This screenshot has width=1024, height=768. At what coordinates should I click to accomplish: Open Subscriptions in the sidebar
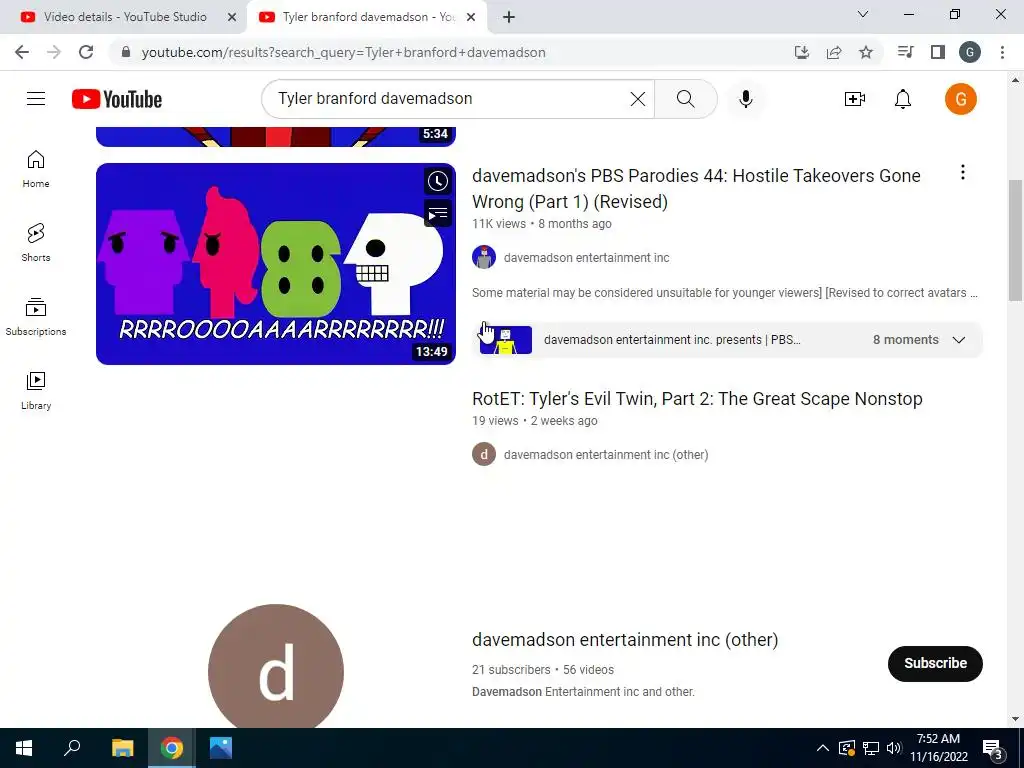[36, 316]
